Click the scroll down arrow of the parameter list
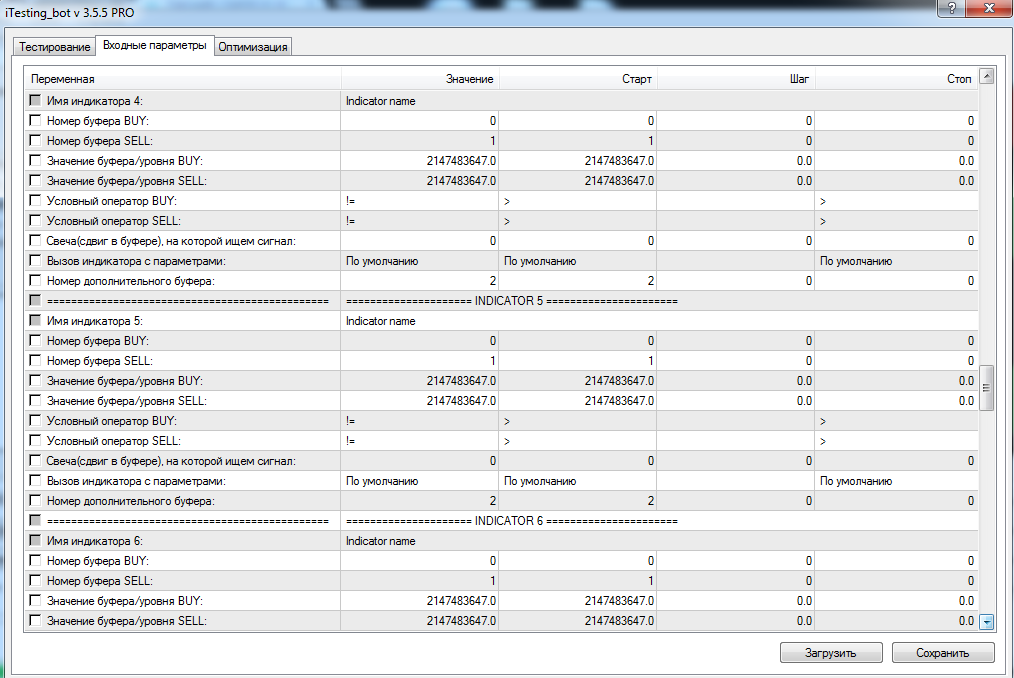Screen dimensions: 1014x678 987,621
